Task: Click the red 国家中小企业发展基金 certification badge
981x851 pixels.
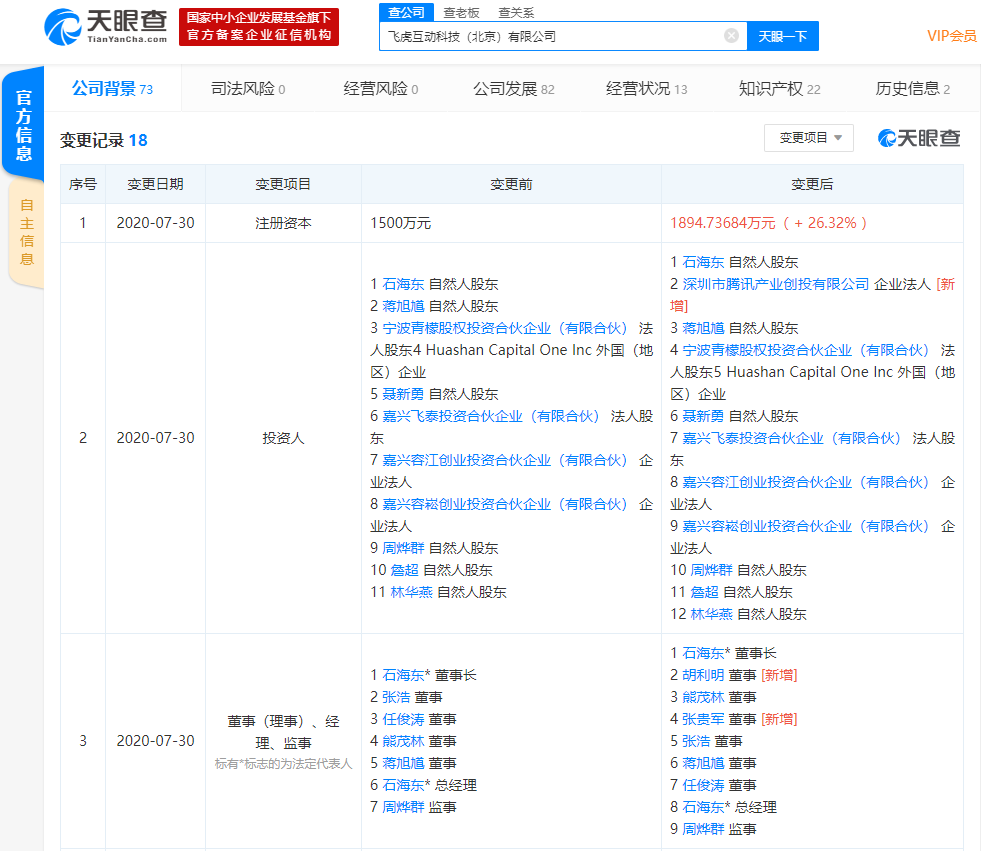Action: (259, 26)
